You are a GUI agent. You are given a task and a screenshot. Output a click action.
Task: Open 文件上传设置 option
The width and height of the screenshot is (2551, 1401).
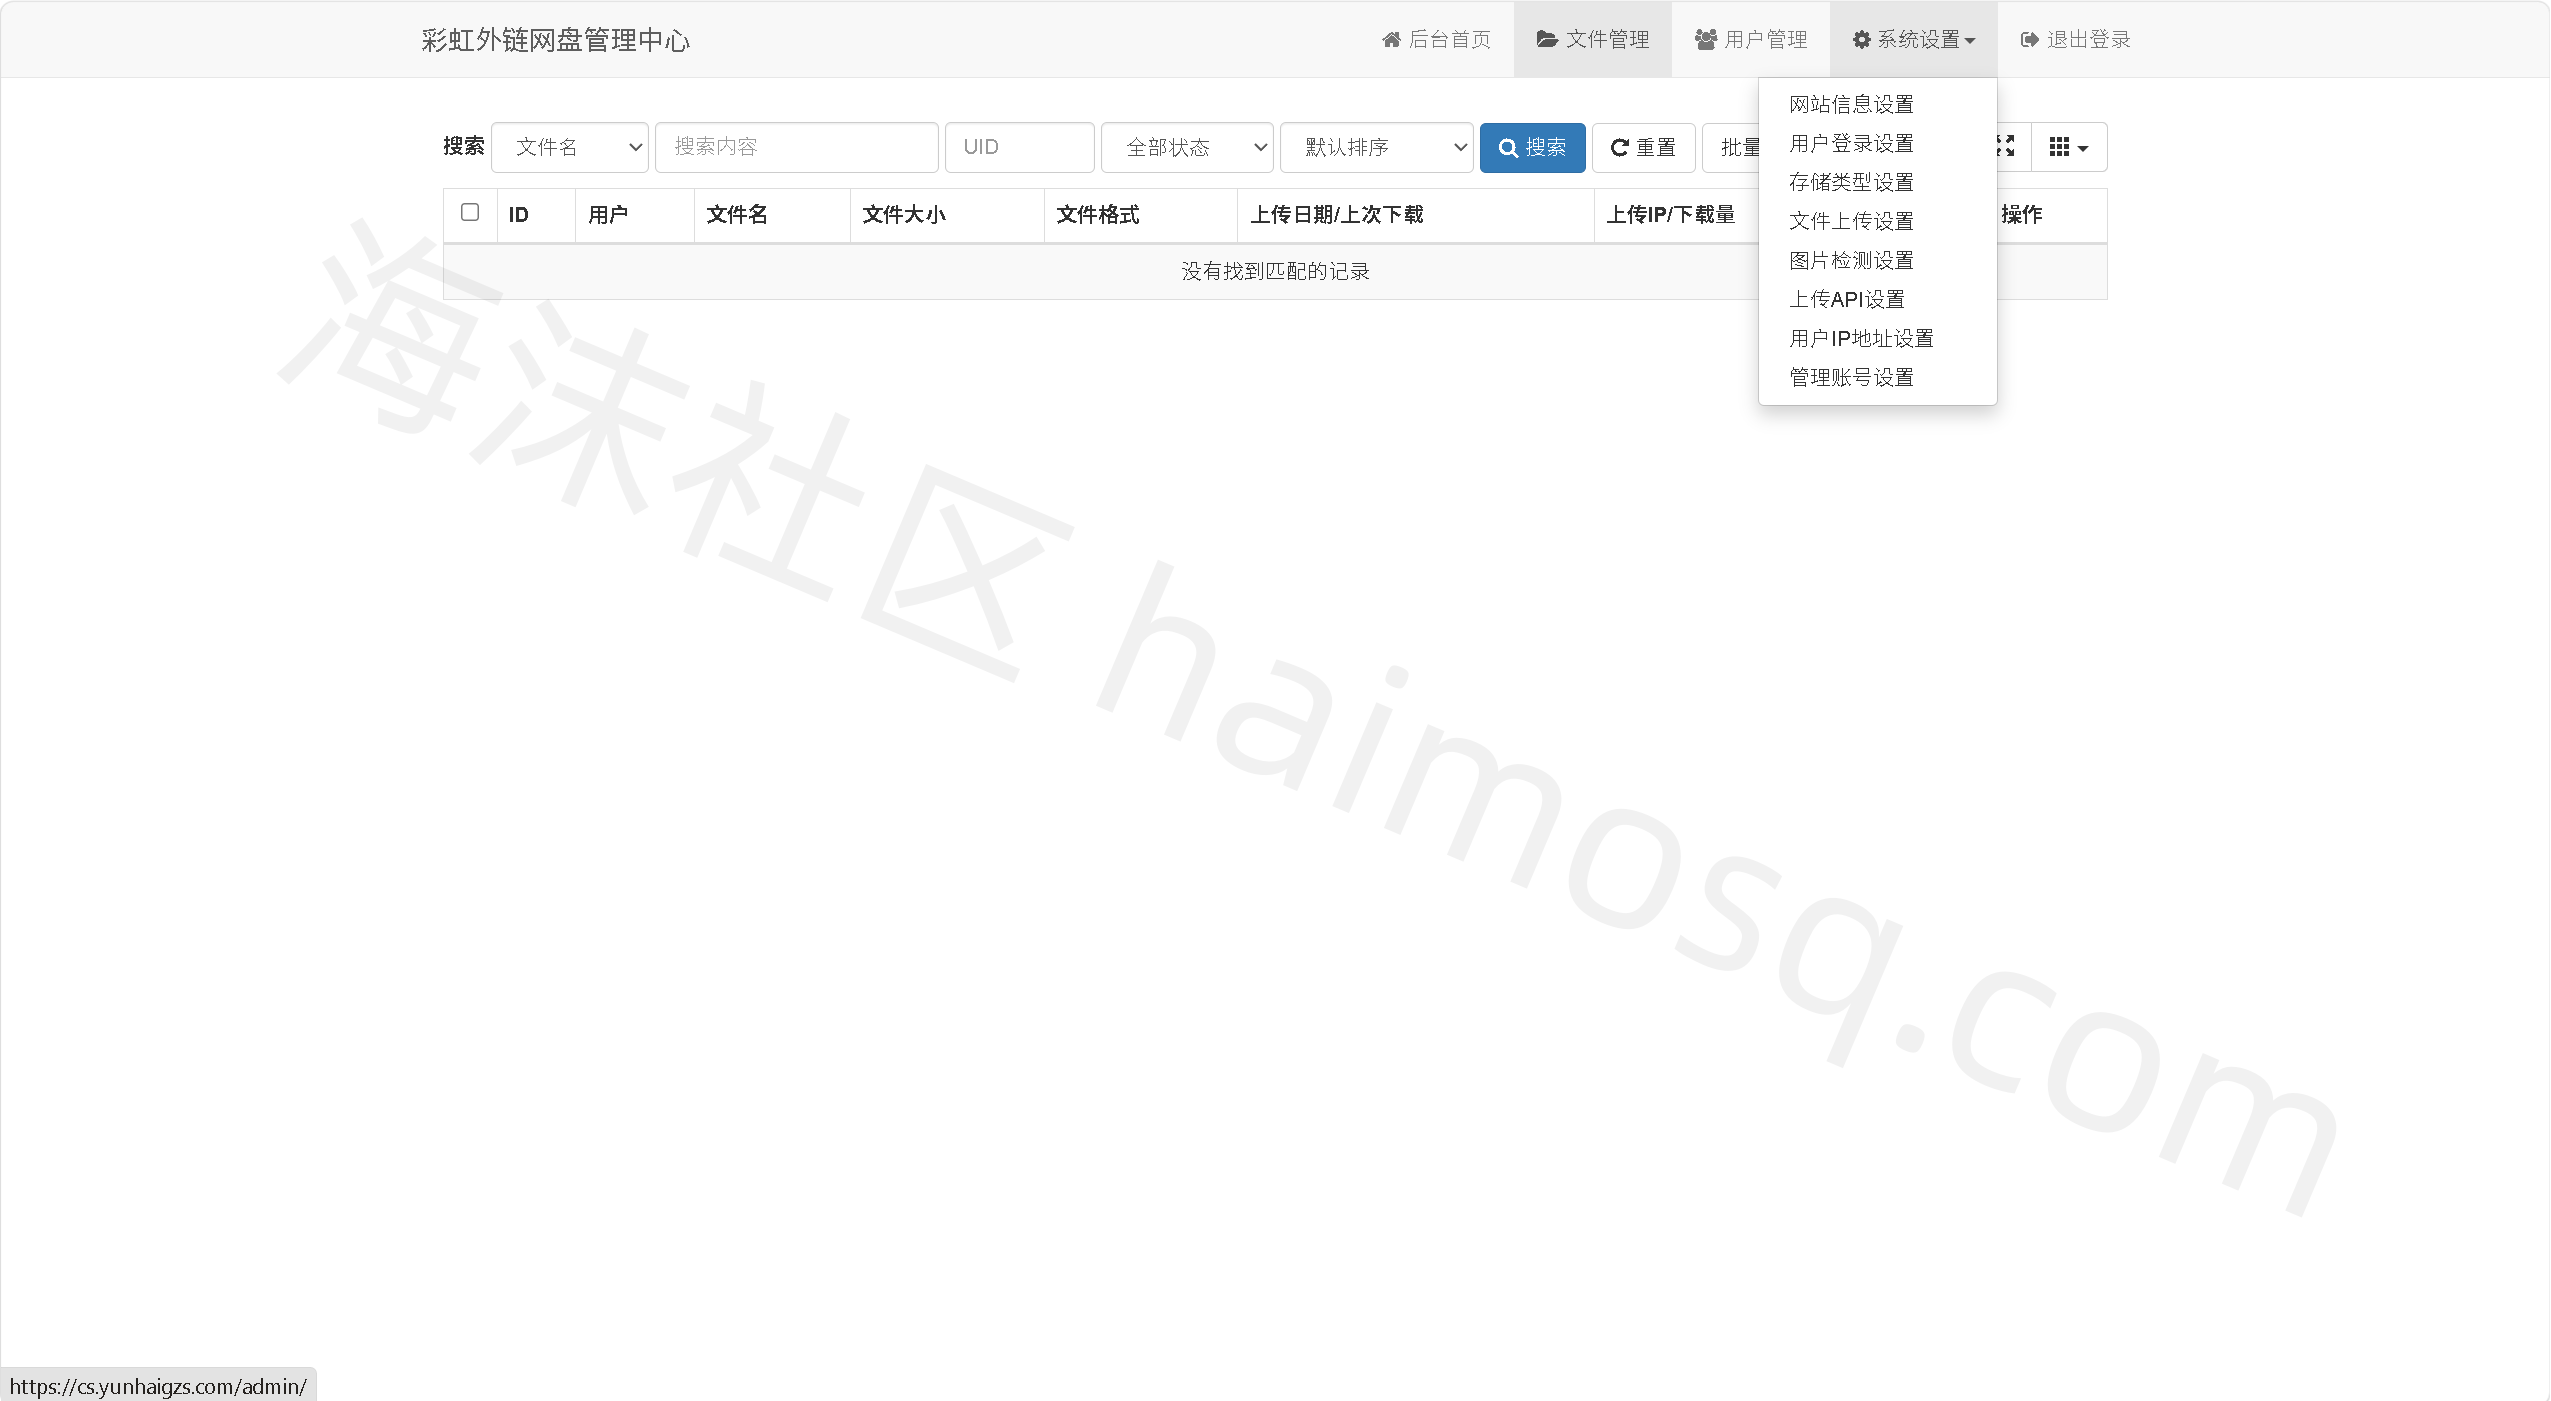click(1877, 221)
